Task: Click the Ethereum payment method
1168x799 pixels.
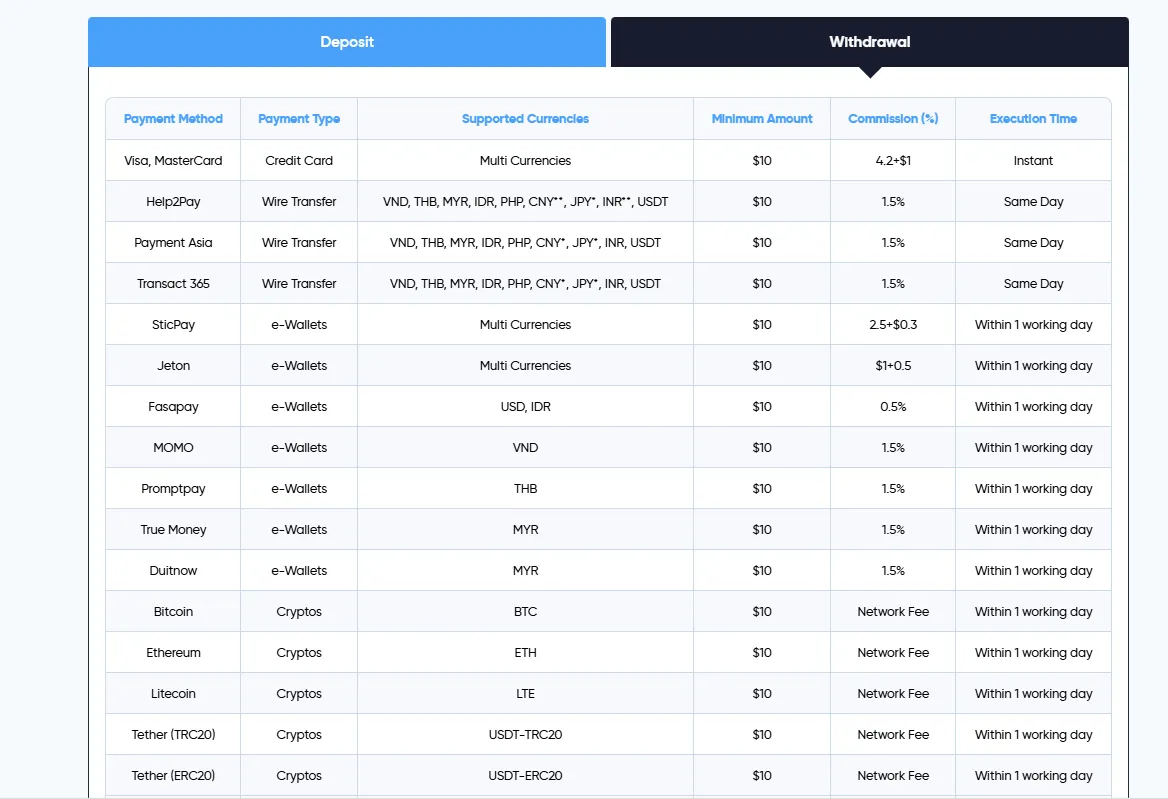Action: point(173,652)
